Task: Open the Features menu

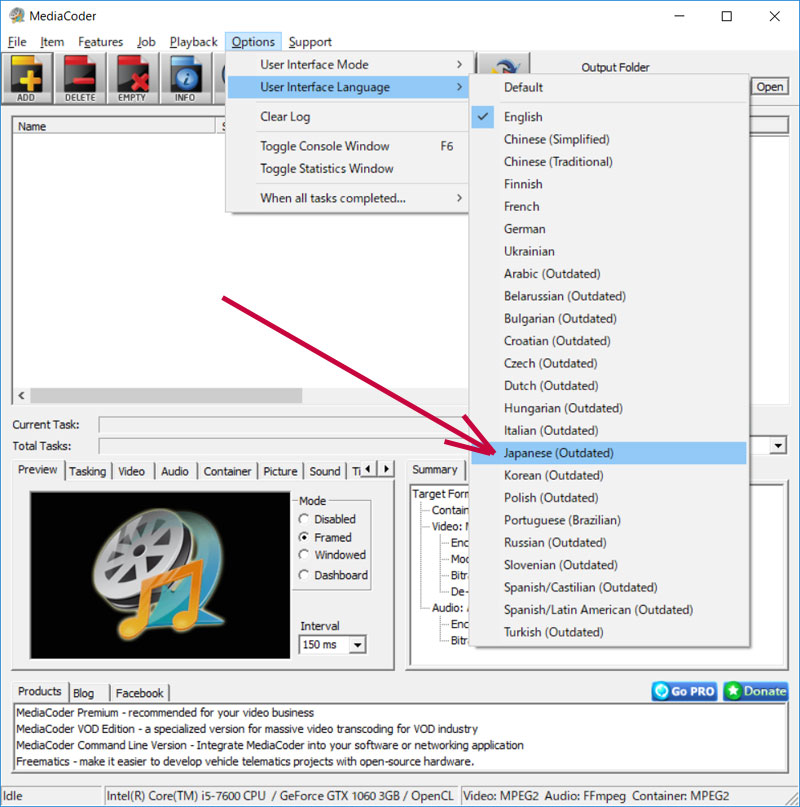Action: tap(100, 42)
